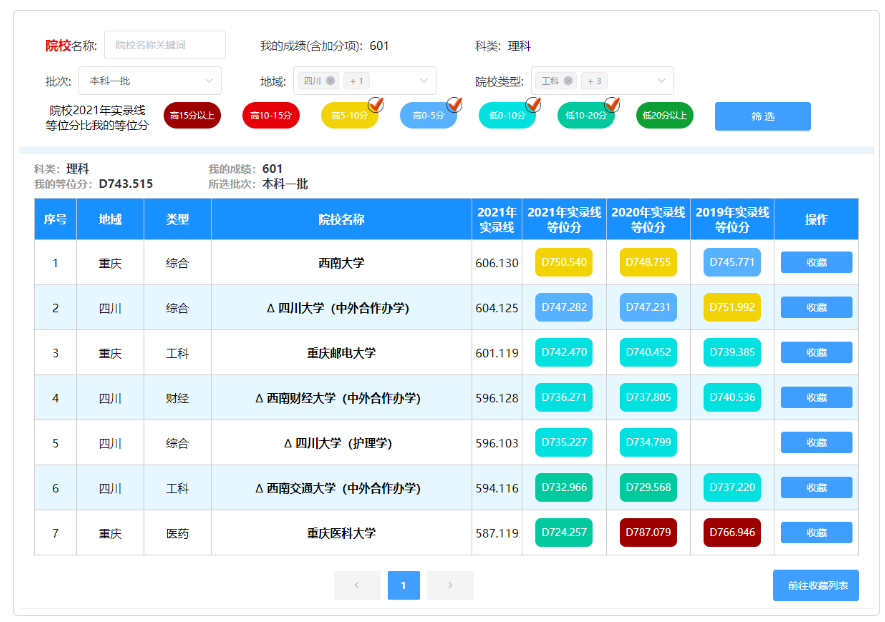Click the +1 extra regions tag
This screenshot has height=622, width=885.
coord(356,81)
